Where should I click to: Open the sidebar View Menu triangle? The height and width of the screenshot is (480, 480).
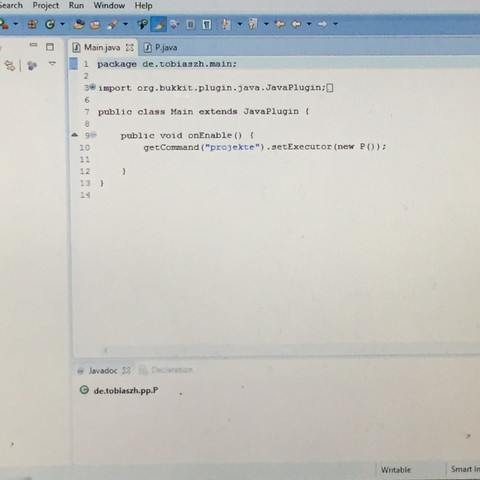point(52,63)
